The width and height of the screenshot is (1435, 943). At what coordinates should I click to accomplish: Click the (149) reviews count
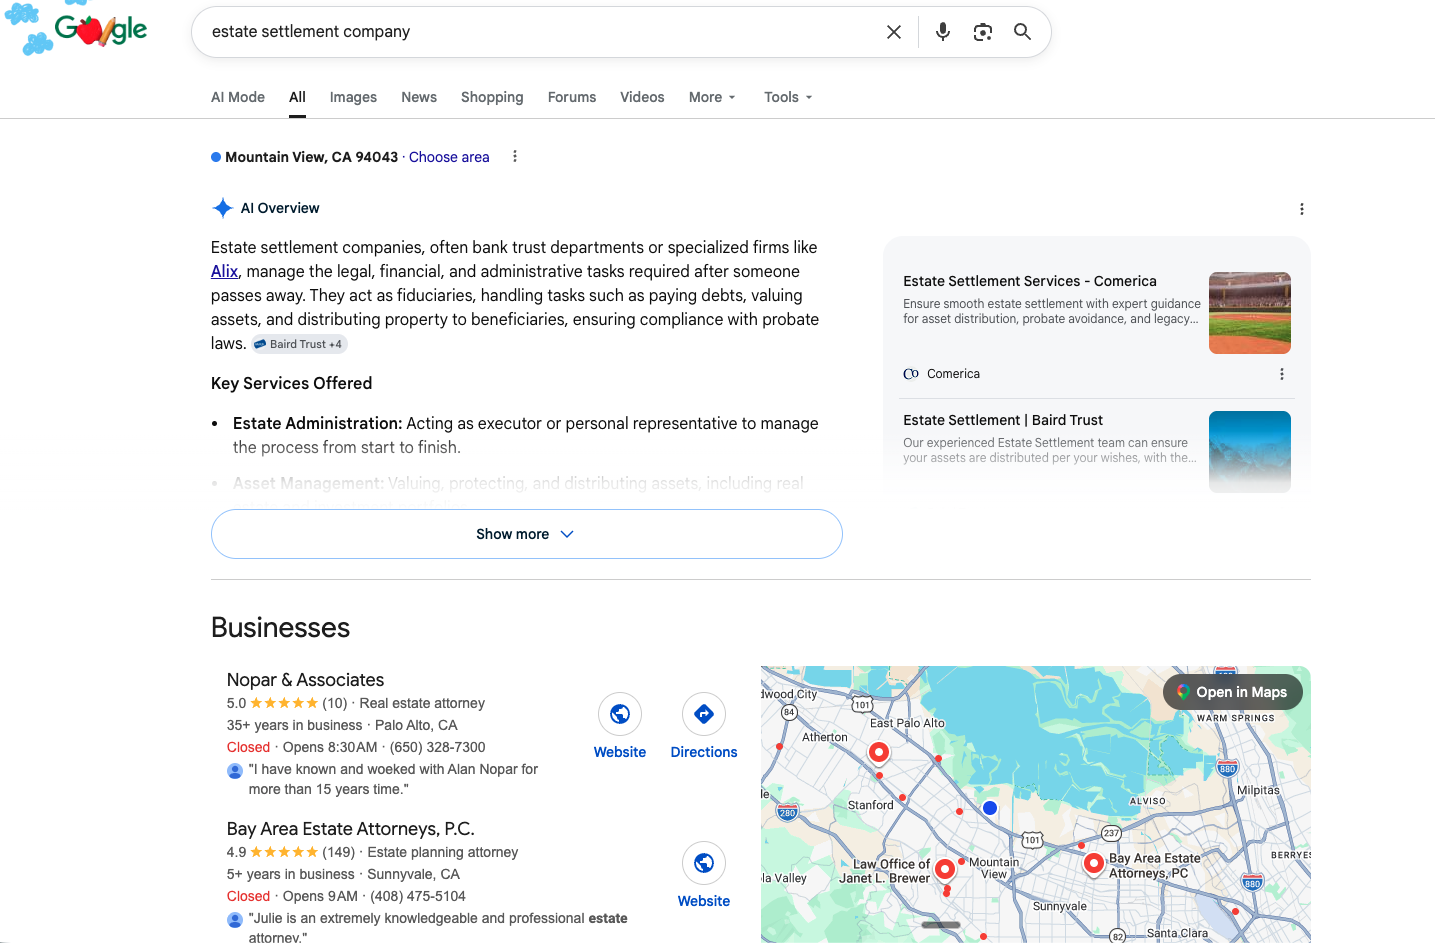[339, 852]
